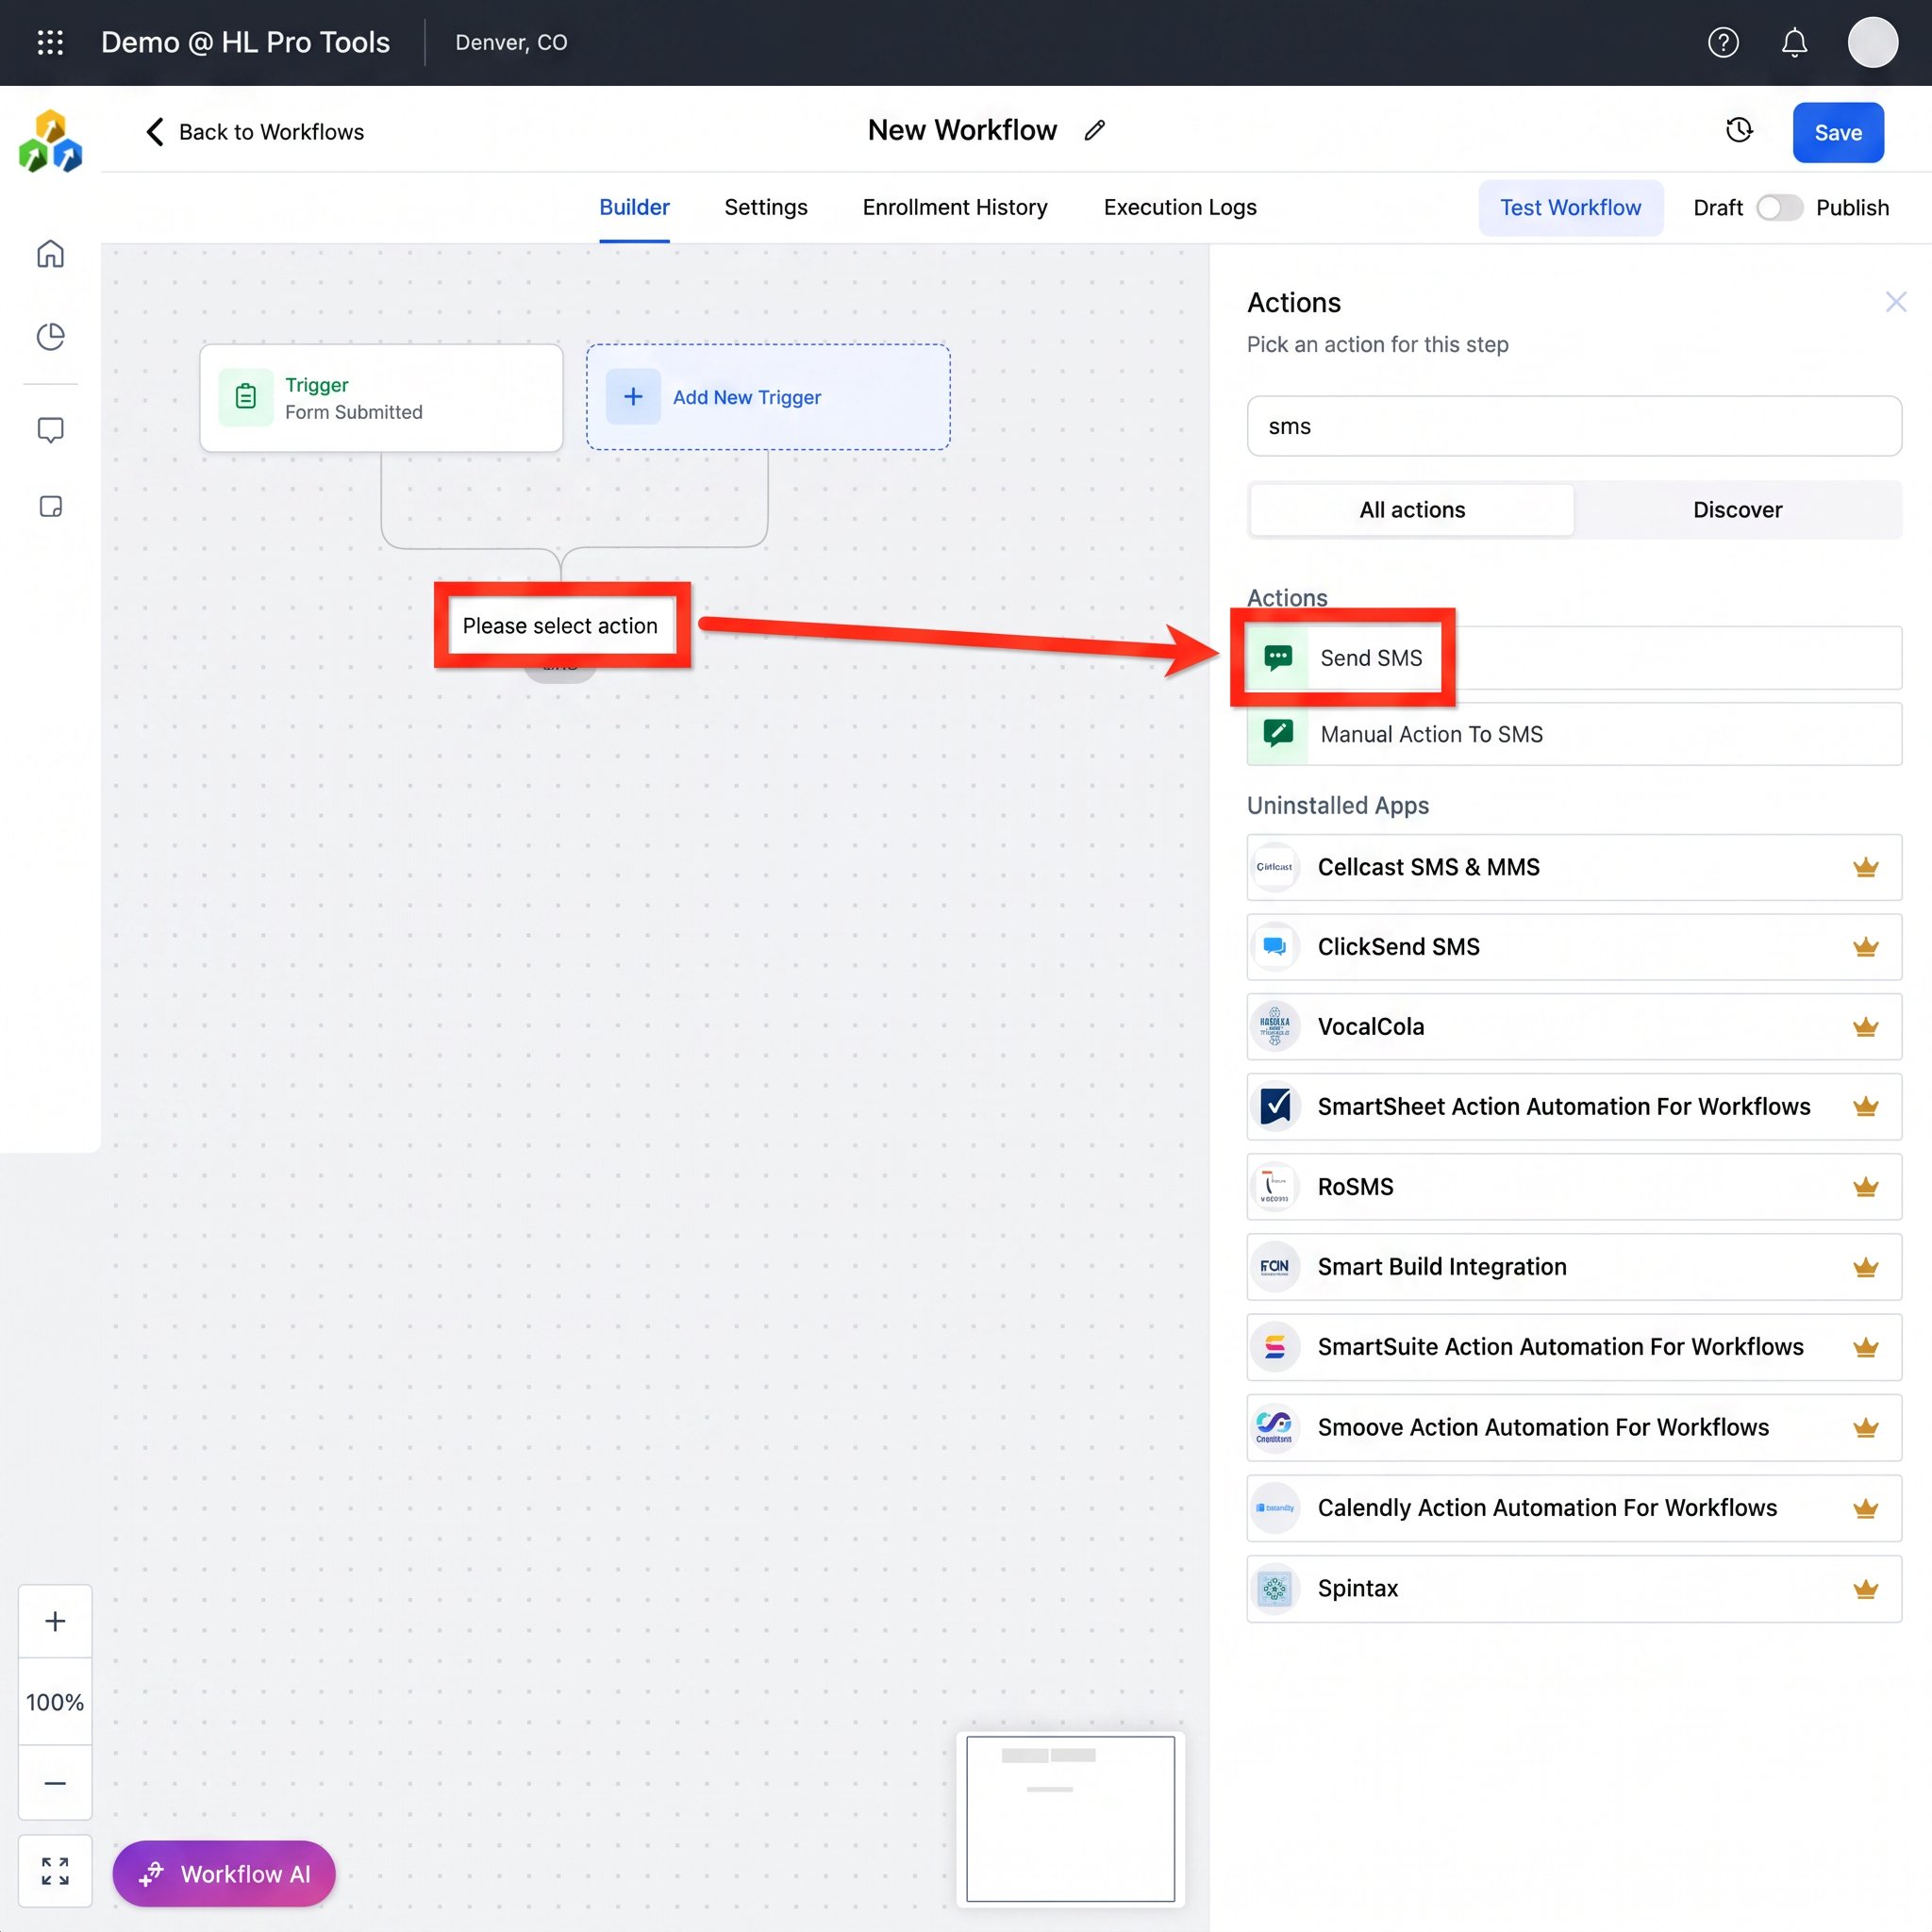
Task: Switch to the Settings tab
Action: (765, 207)
